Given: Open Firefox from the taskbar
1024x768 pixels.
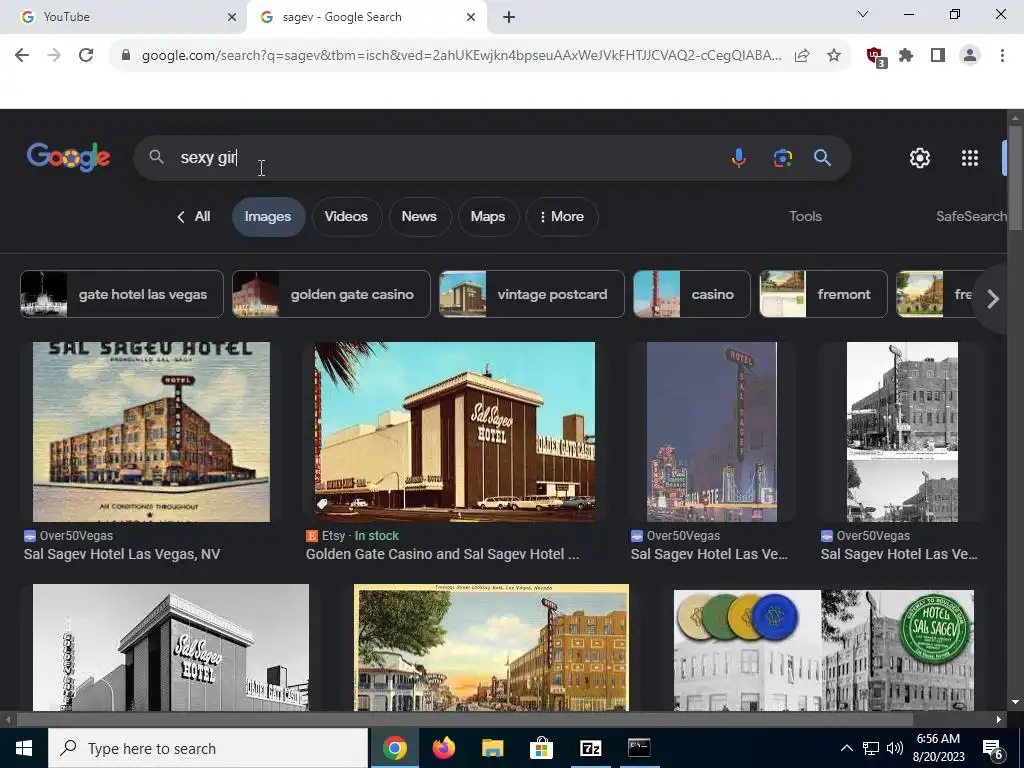Looking at the screenshot, I should (443, 748).
